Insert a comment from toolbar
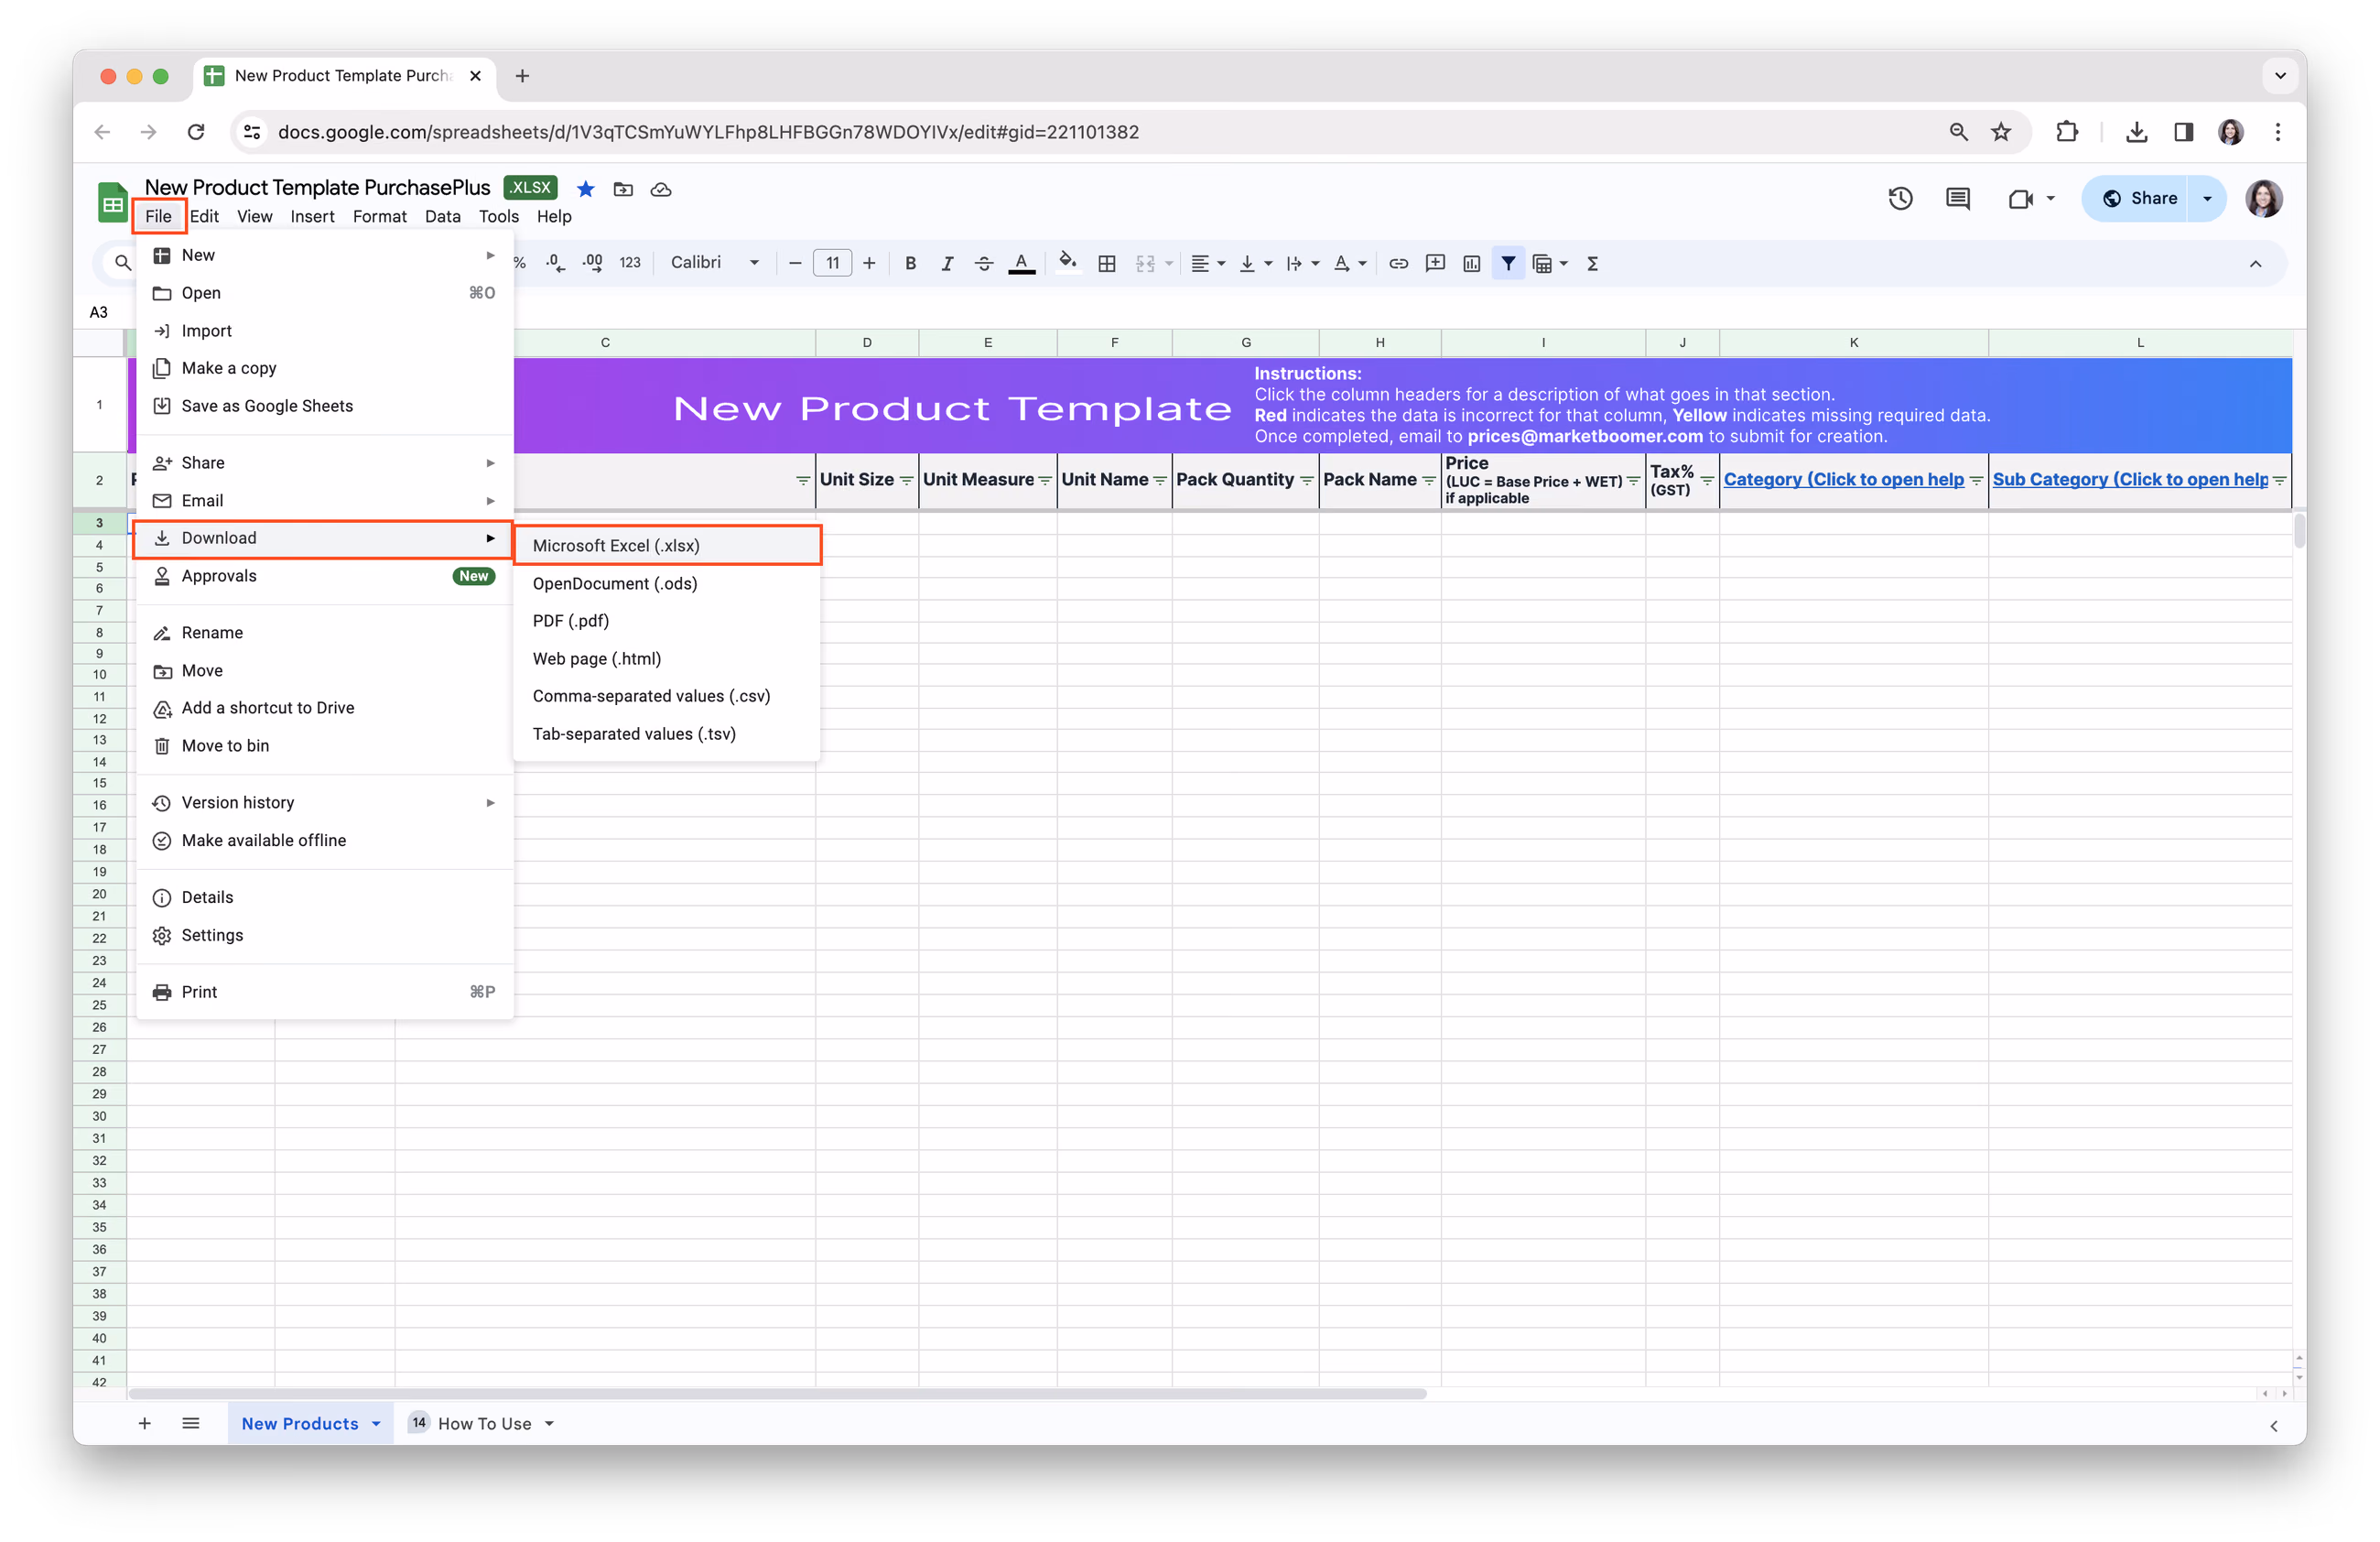The image size is (2380, 1542). click(x=1435, y=263)
